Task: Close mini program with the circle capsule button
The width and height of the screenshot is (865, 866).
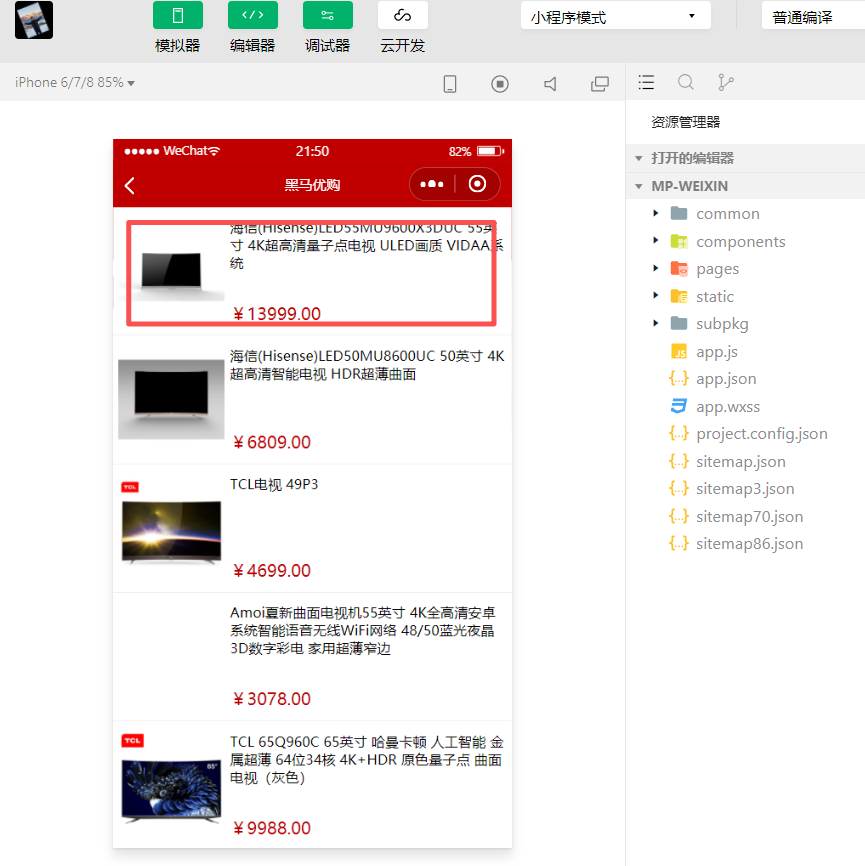Action: (477, 184)
